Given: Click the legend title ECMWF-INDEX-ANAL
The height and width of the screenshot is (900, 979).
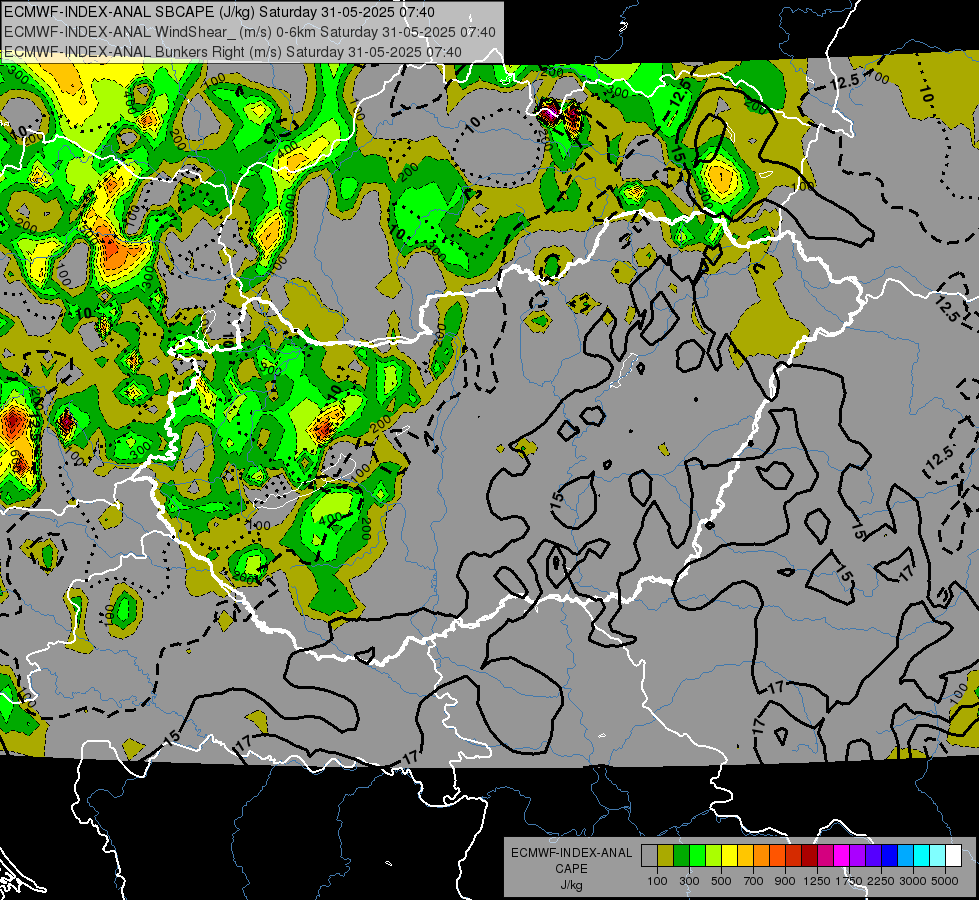Looking at the screenshot, I should [572, 853].
